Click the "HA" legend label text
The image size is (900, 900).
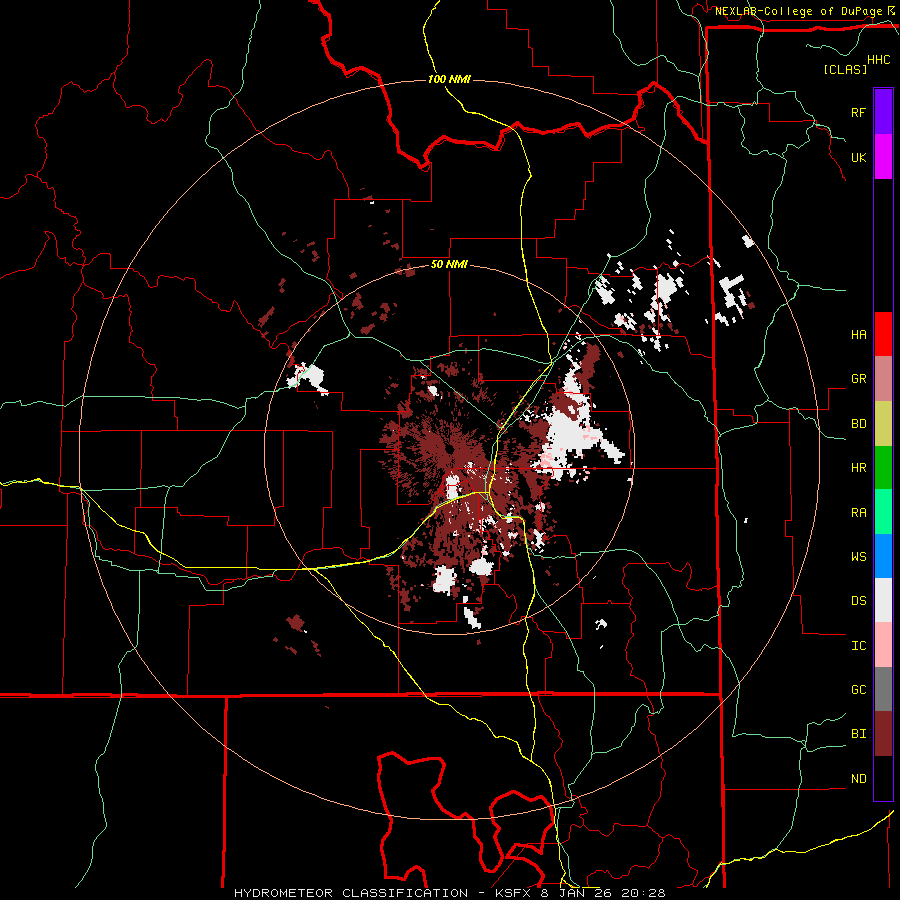858,334
